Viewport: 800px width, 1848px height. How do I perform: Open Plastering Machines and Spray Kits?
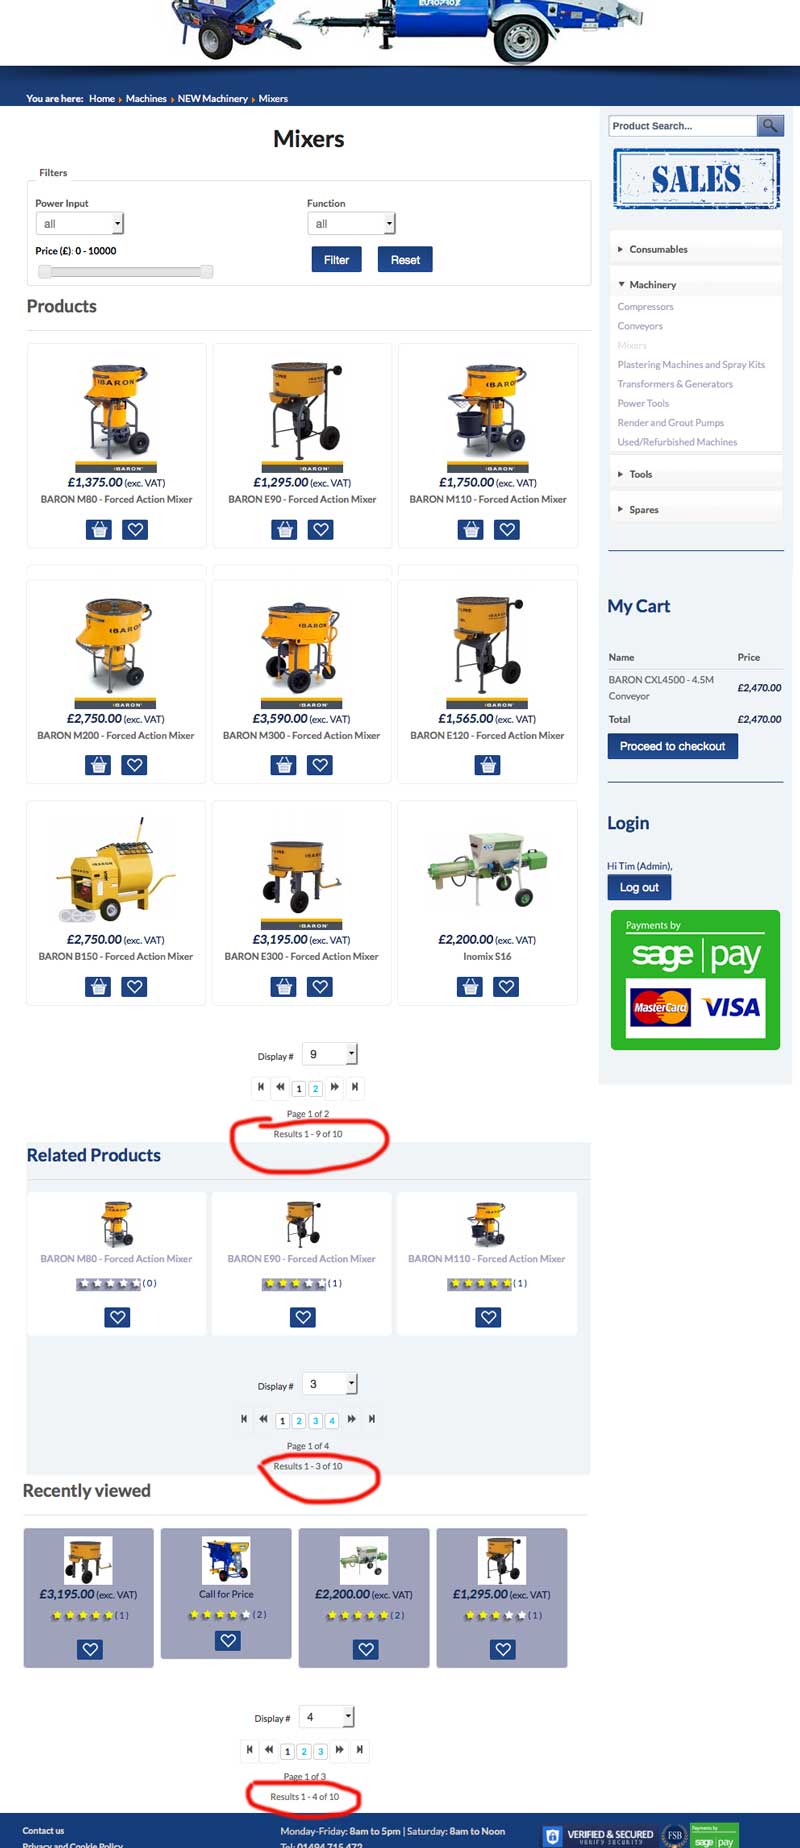(691, 365)
